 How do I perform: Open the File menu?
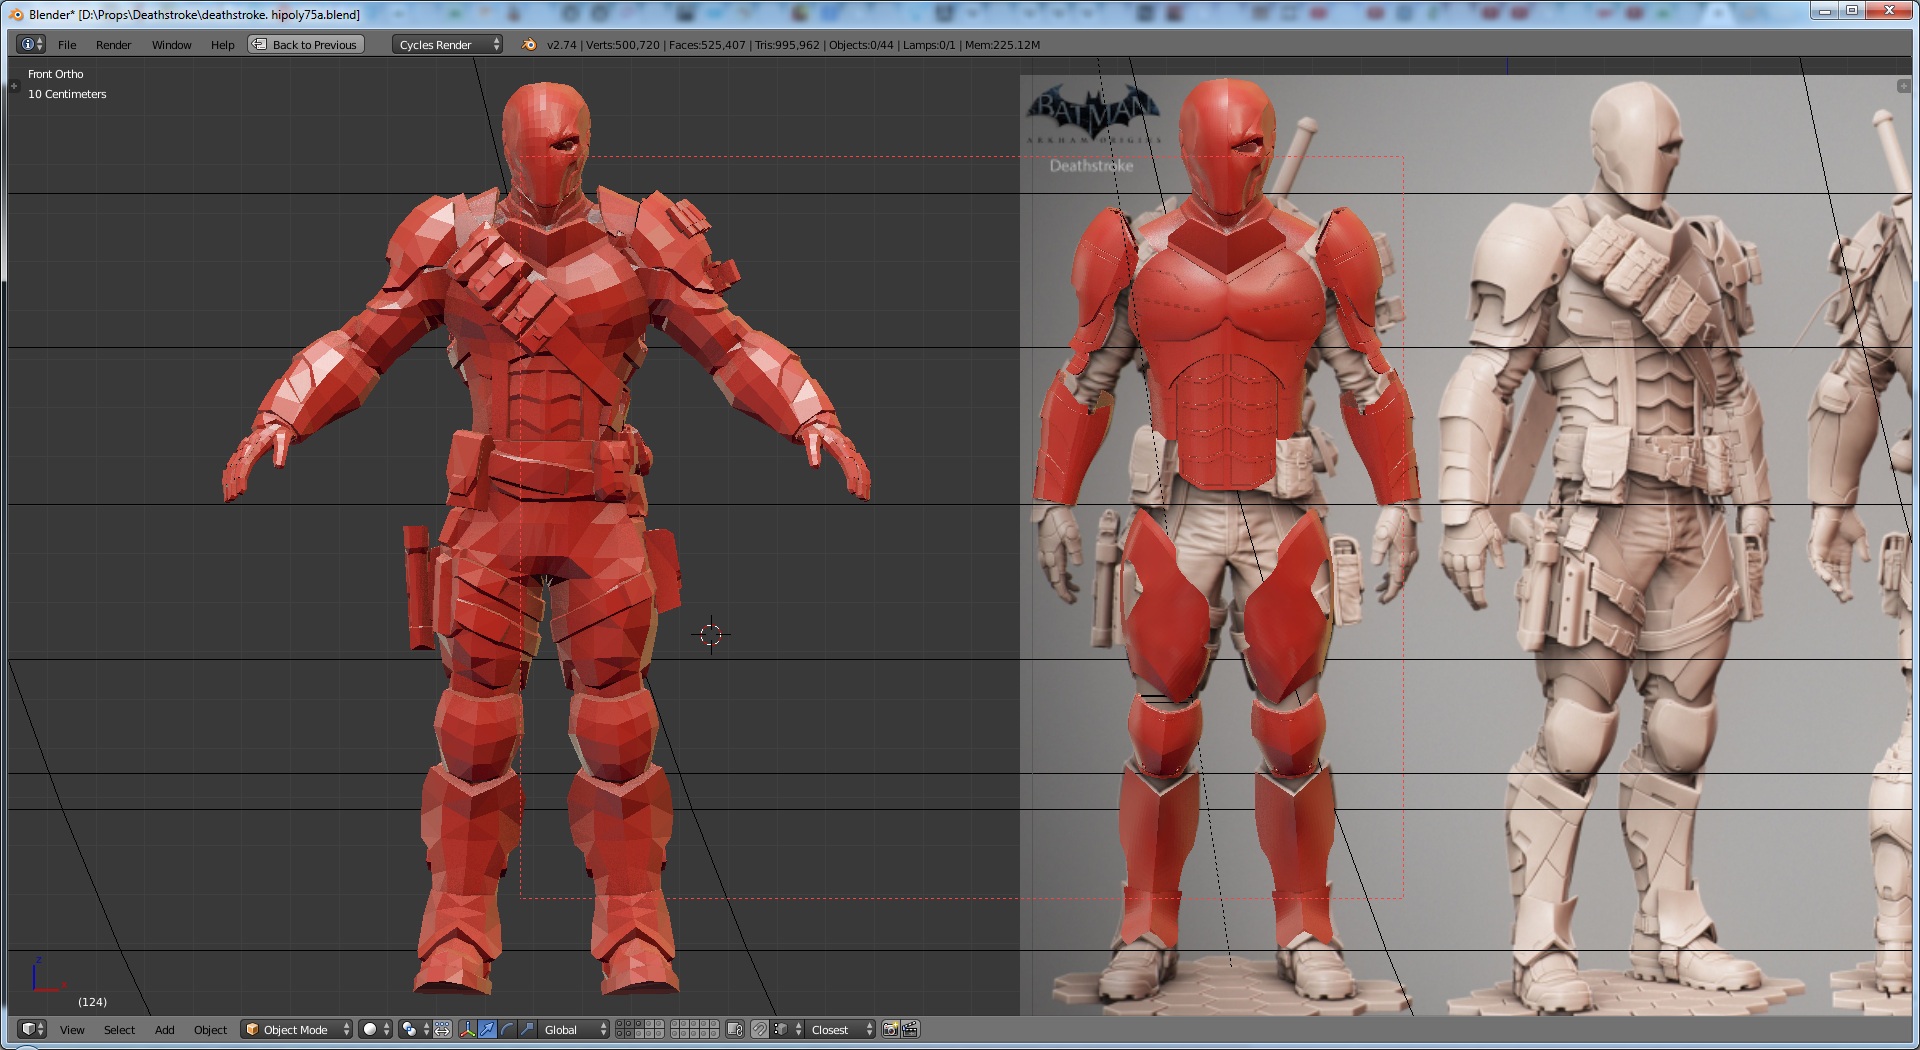pyautogui.click(x=67, y=45)
